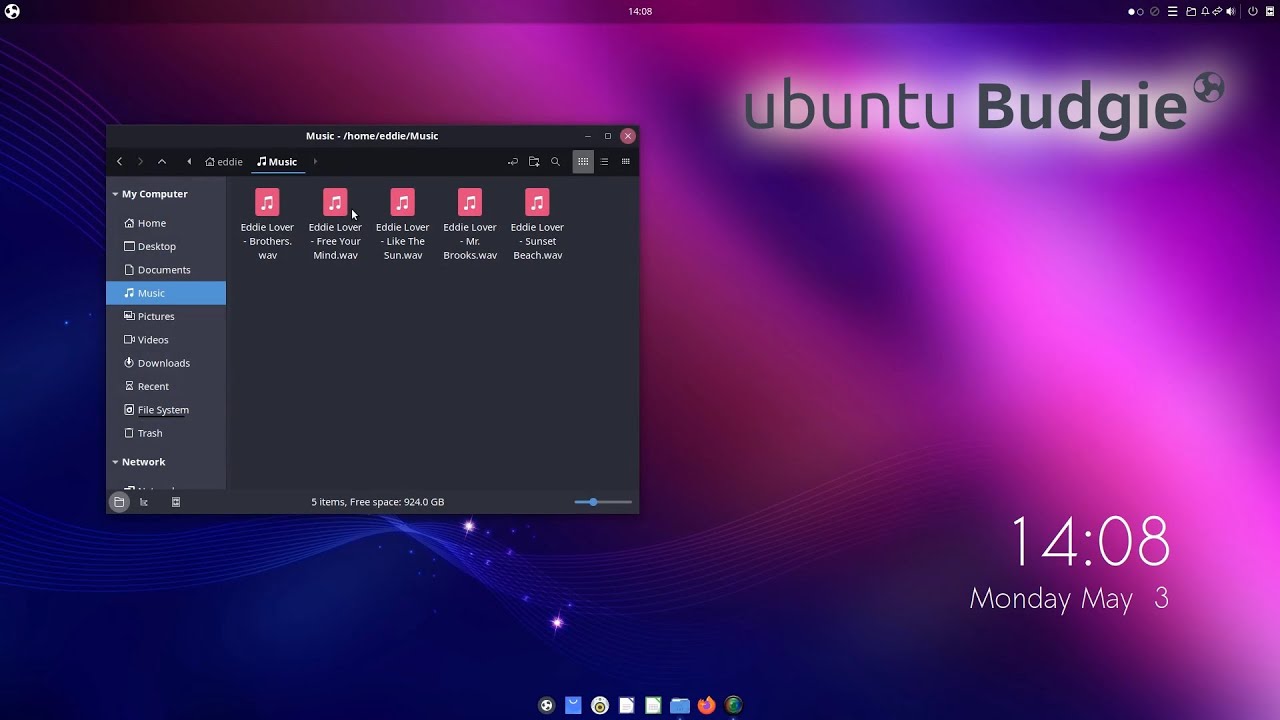
Task: Open Home in the sidebar
Action: 166,223
